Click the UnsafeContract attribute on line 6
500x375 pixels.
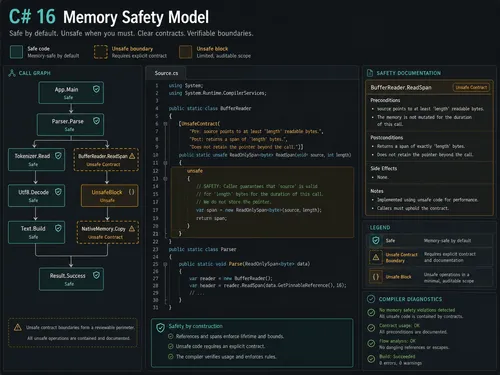199,124
